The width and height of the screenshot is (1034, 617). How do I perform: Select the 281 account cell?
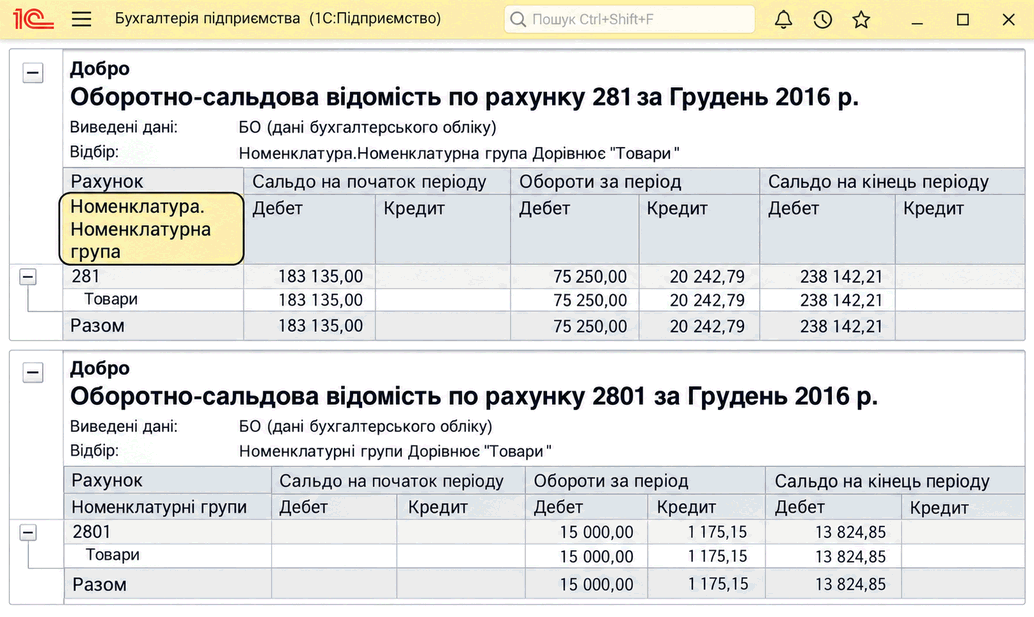[x=153, y=276]
